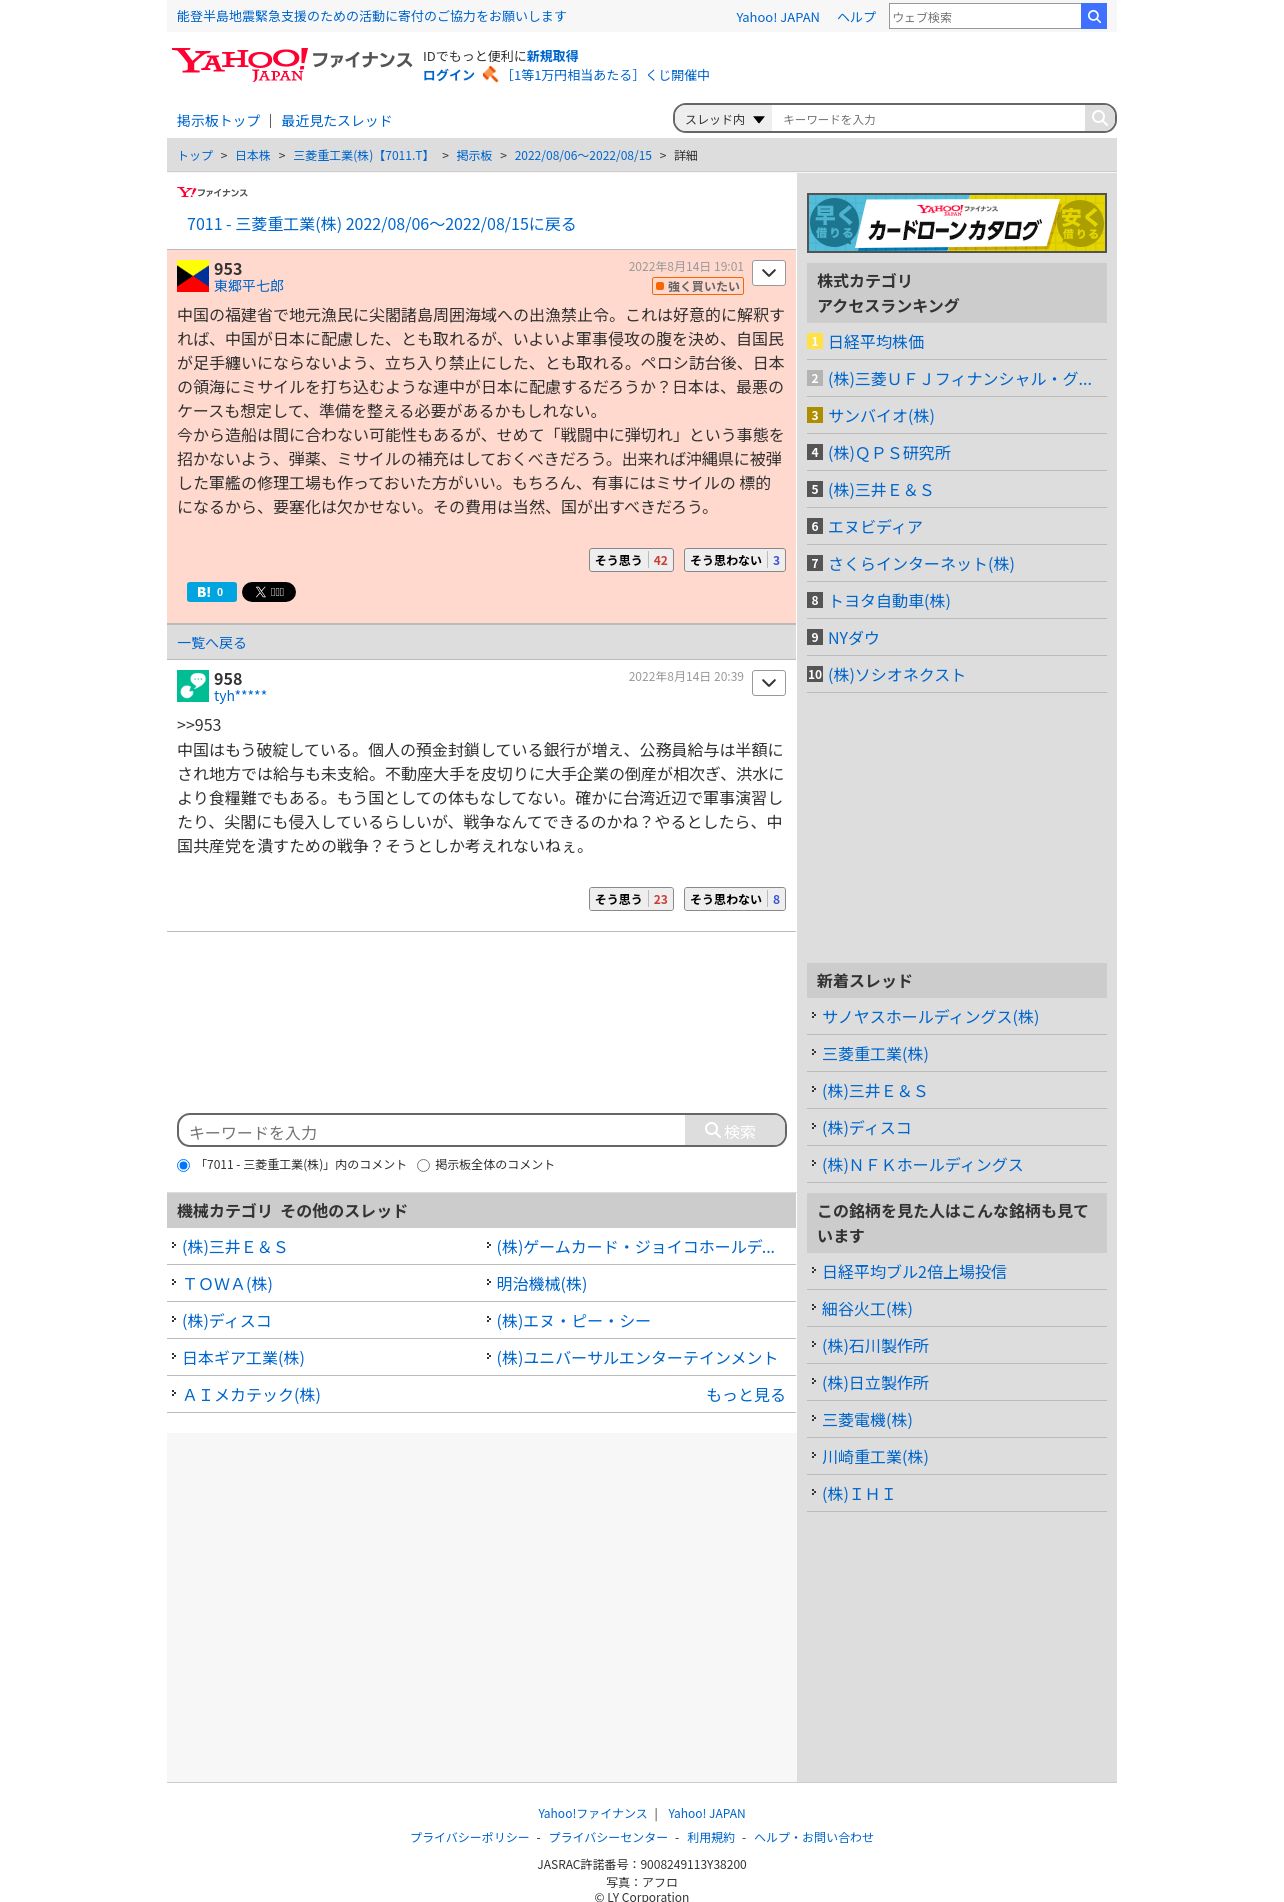Click もっと見る link
This screenshot has width=1284, height=1902.
click(x=745, y=1395)
